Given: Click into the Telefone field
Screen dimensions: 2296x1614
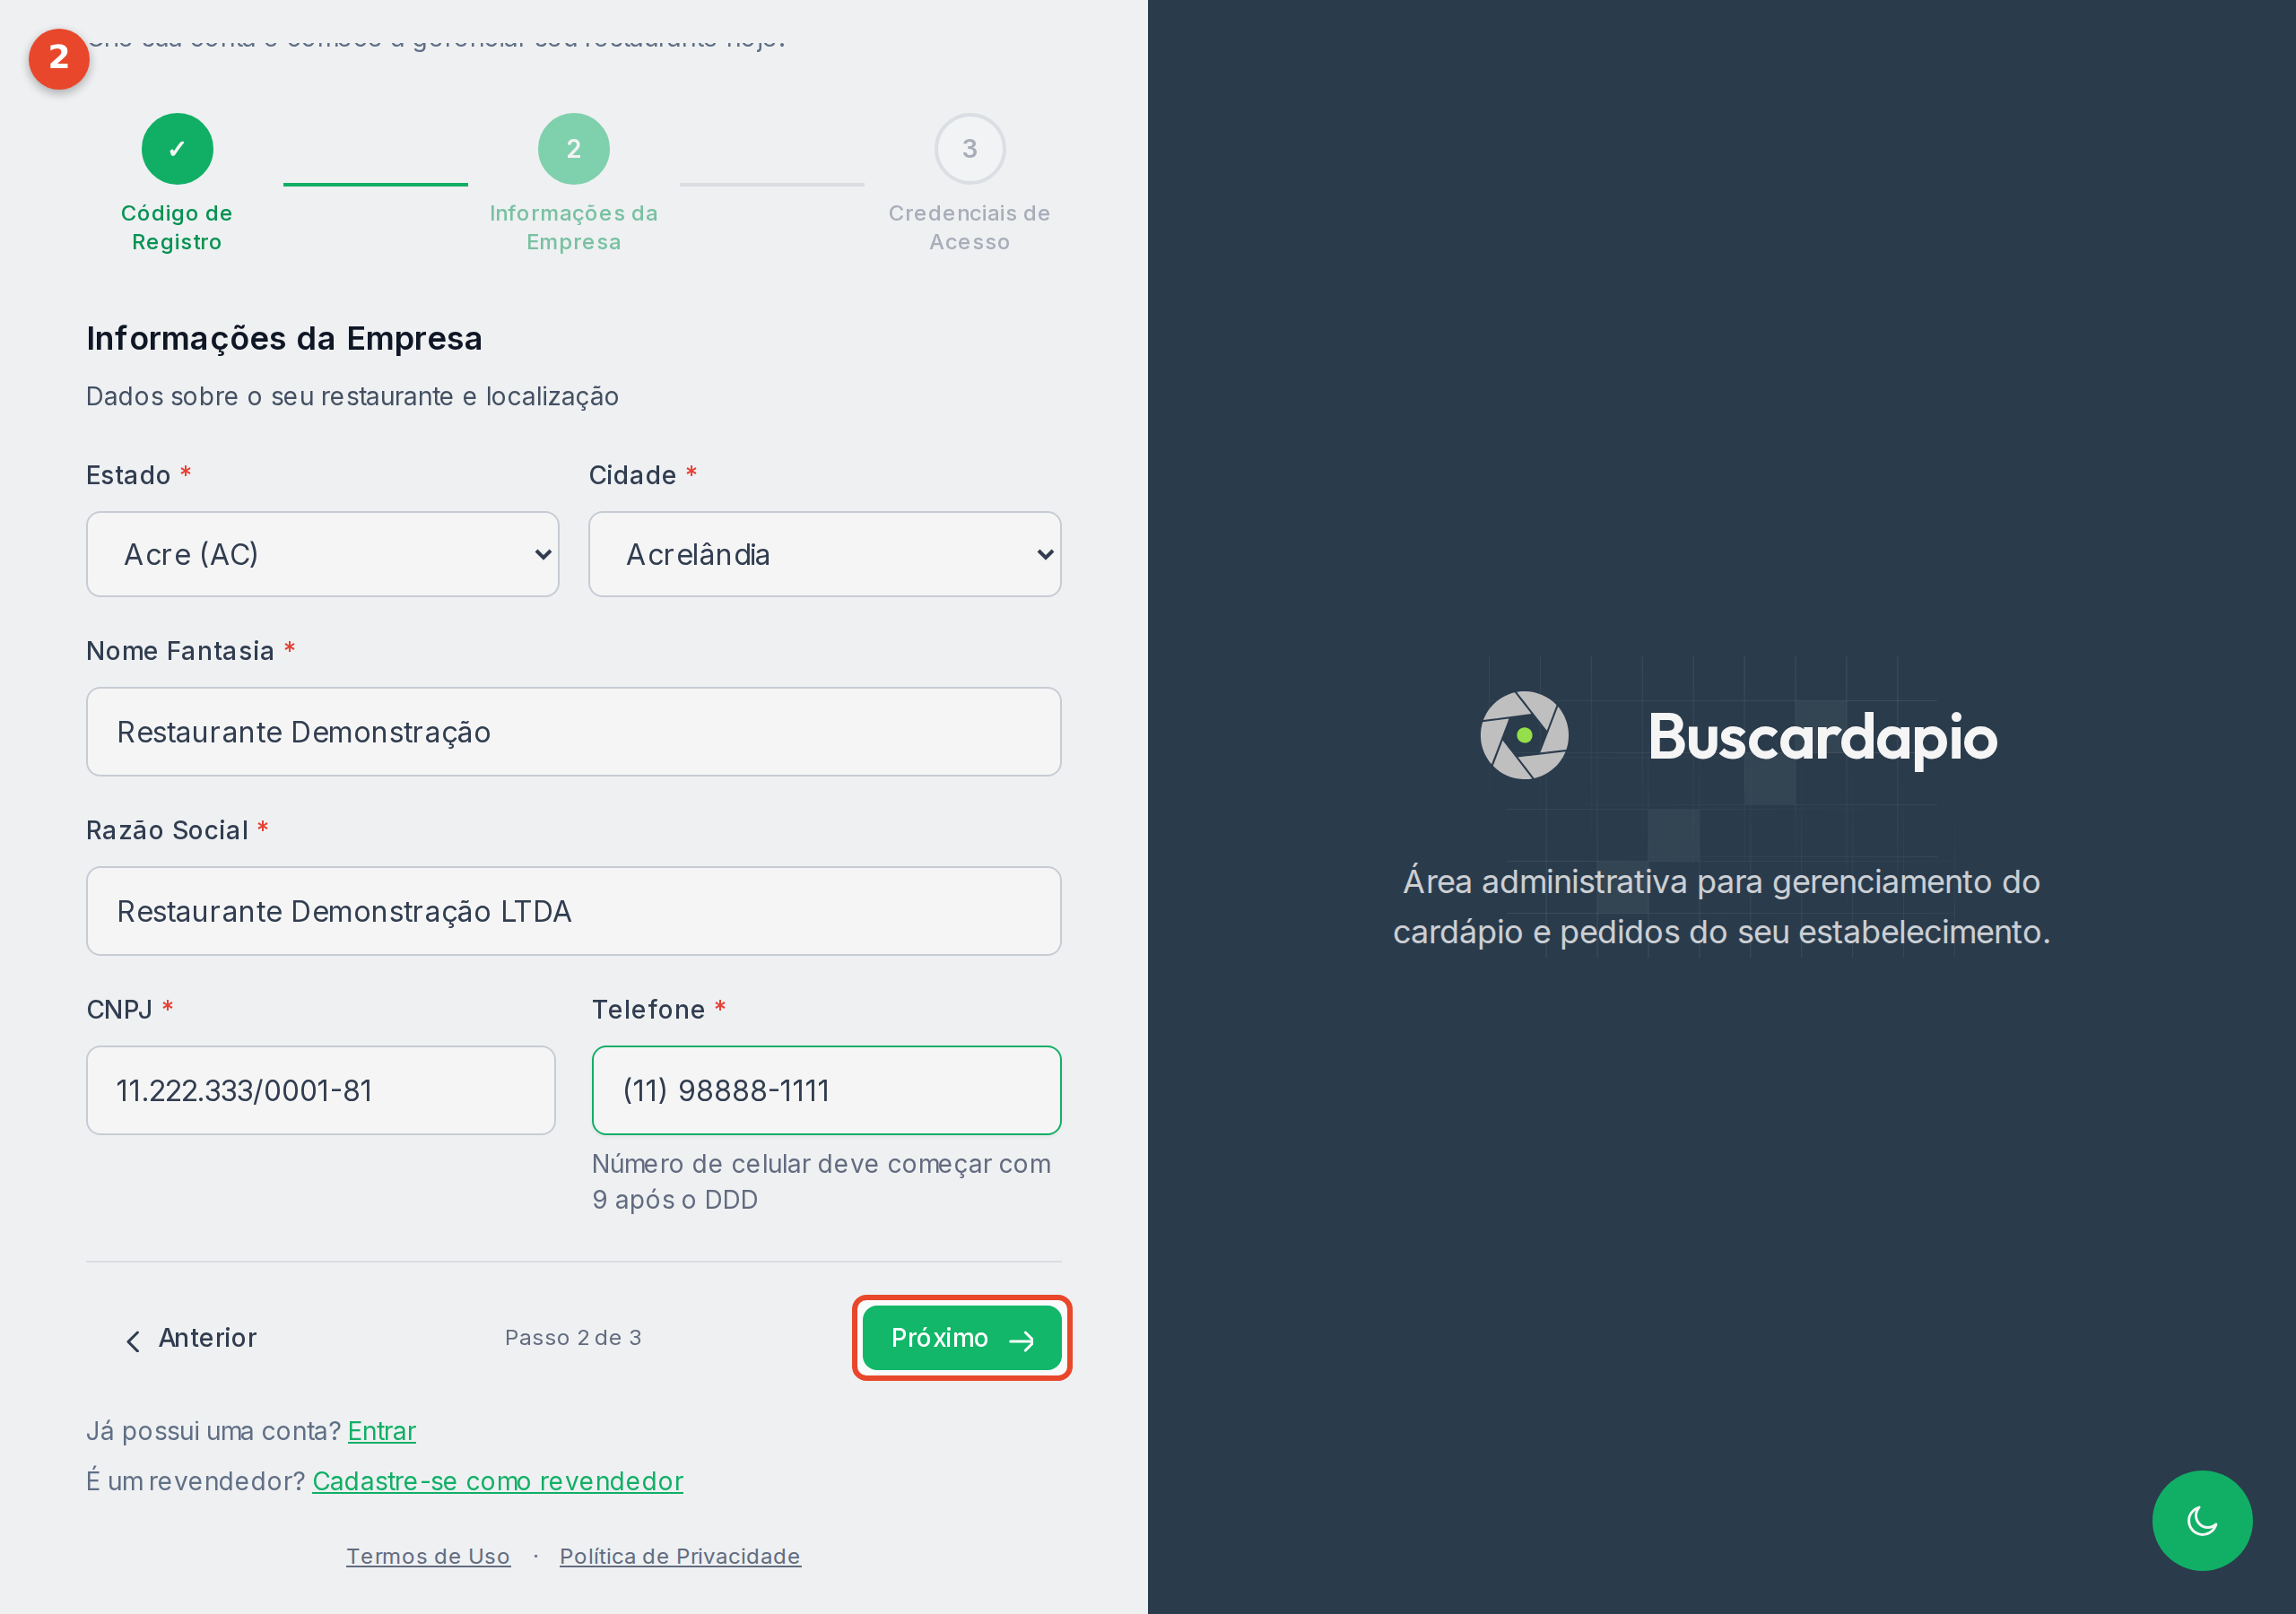Looking at the screenshot, I should (826, 1090).
